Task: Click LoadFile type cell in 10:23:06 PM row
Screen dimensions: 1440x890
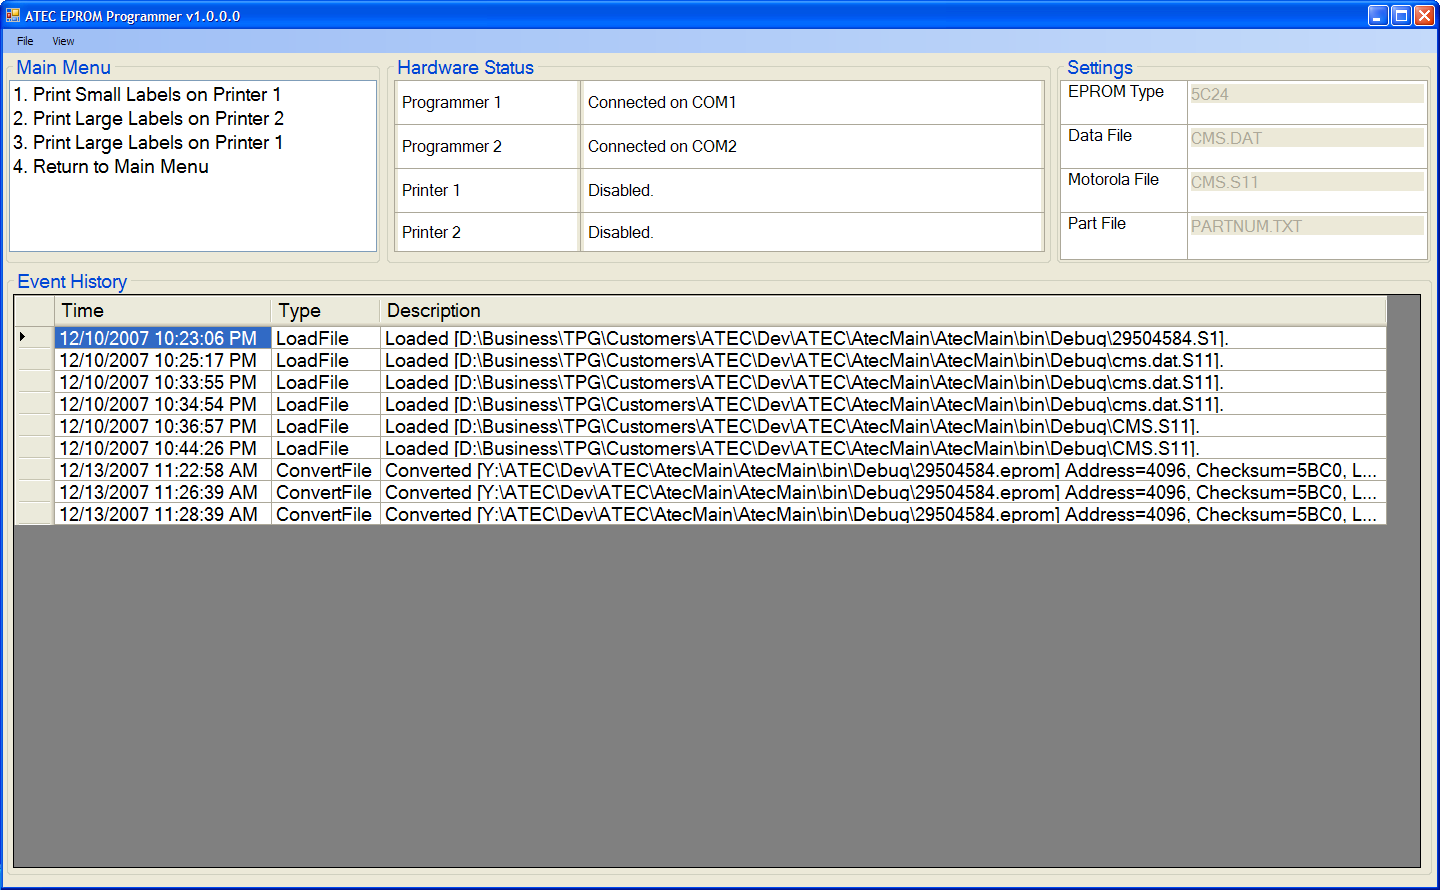Action: coord(325,338)
